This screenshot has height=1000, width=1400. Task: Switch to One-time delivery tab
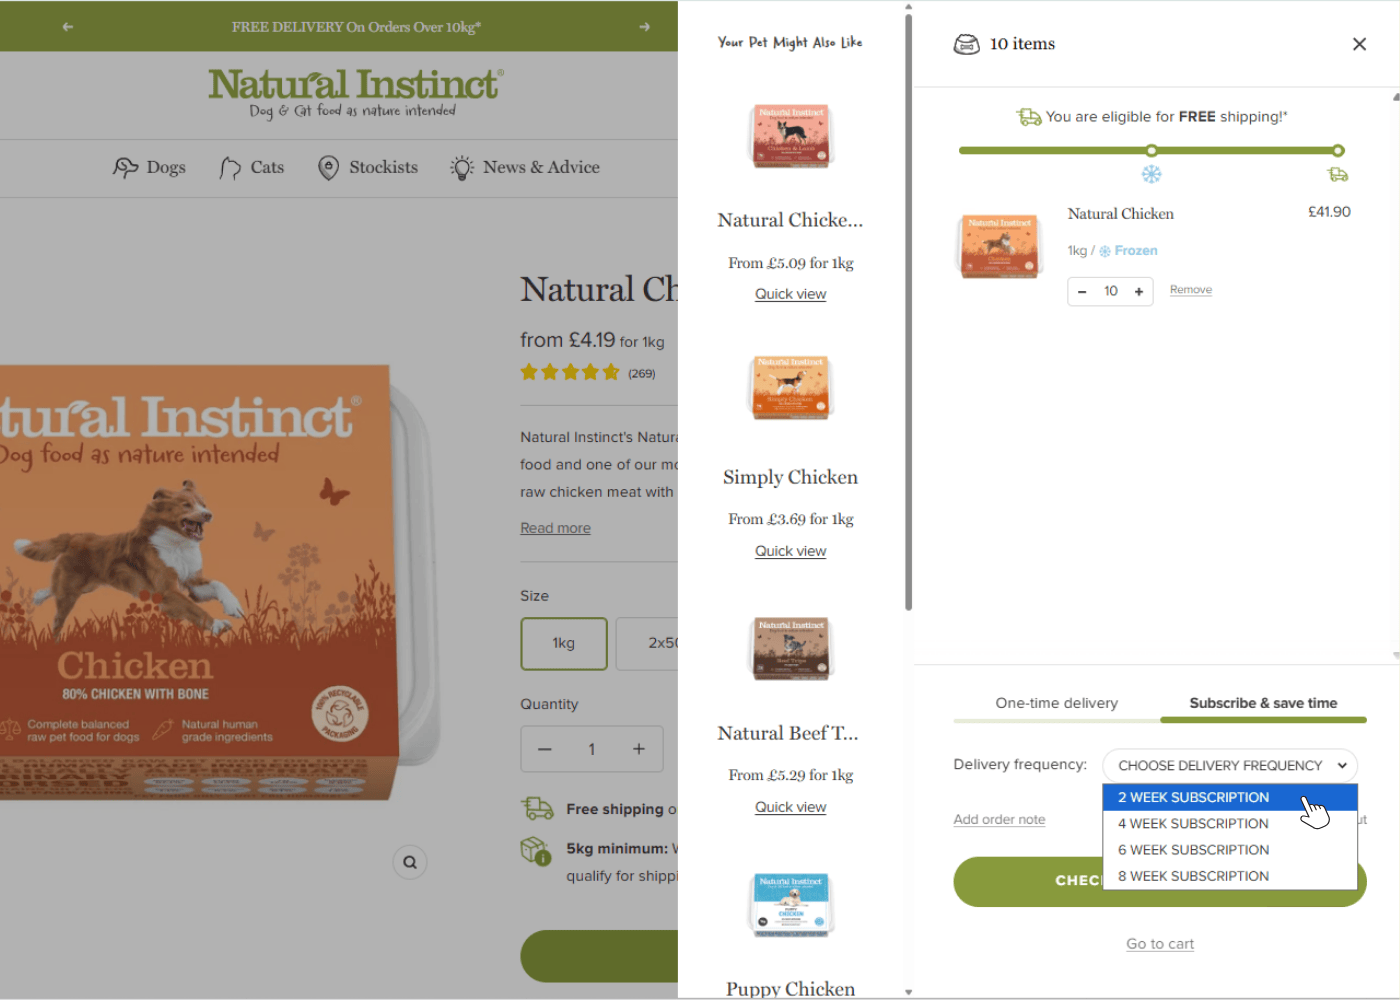pos(1056,703)
